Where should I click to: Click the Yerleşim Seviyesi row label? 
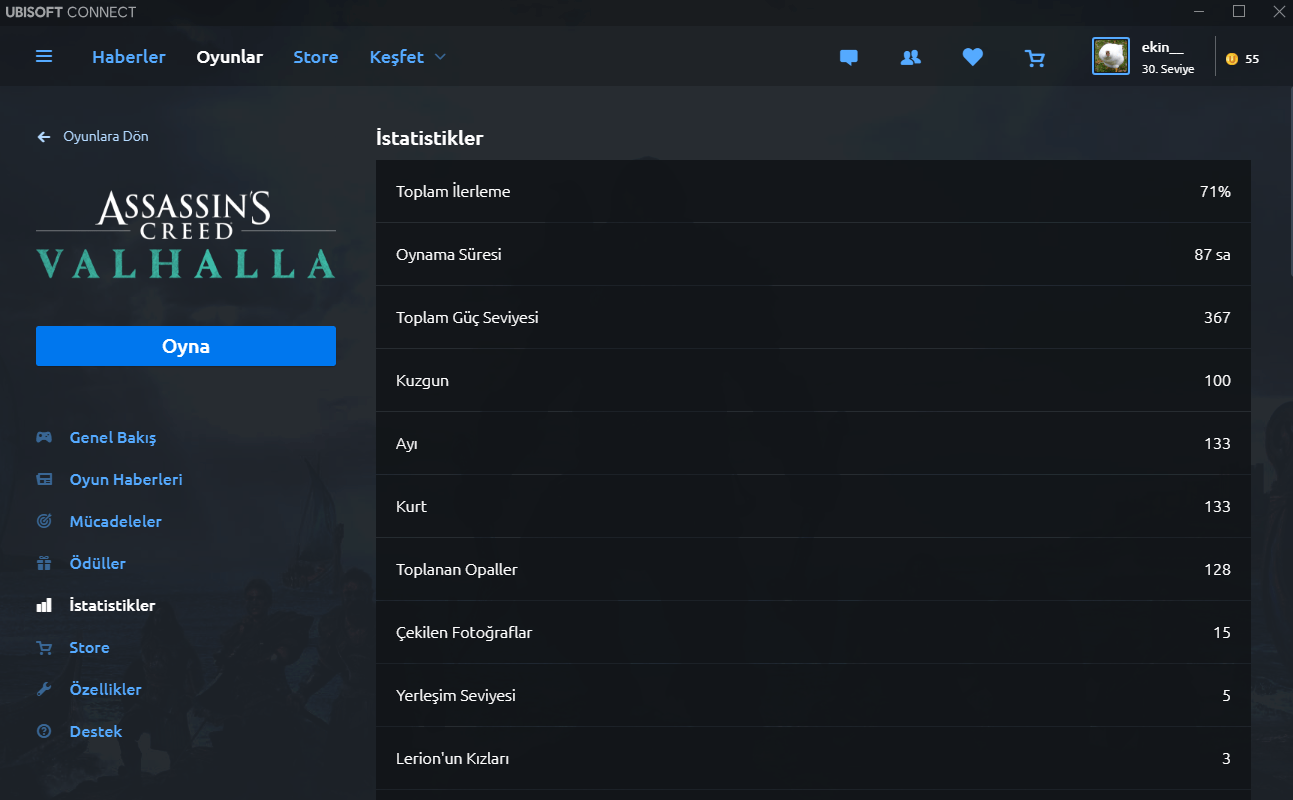(456, 696)
